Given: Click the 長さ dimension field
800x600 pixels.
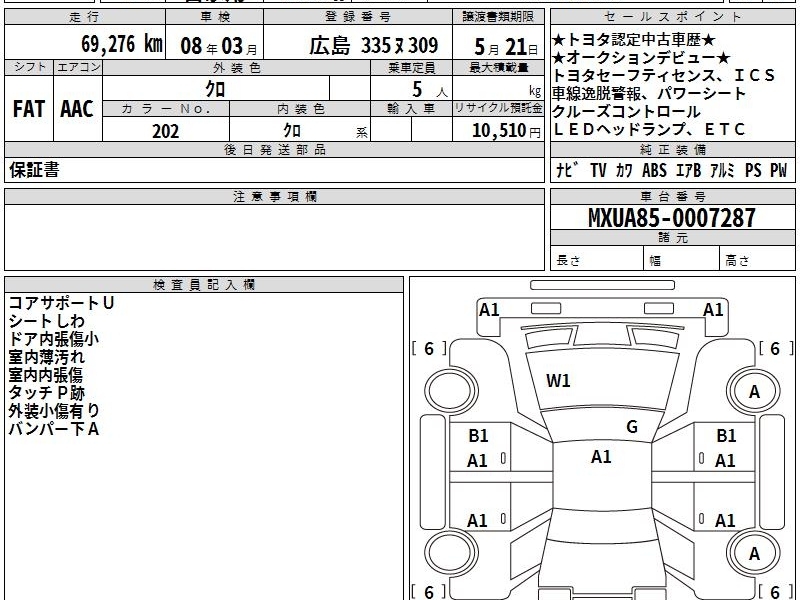Looking at the screenshot, I should (597, 260).
